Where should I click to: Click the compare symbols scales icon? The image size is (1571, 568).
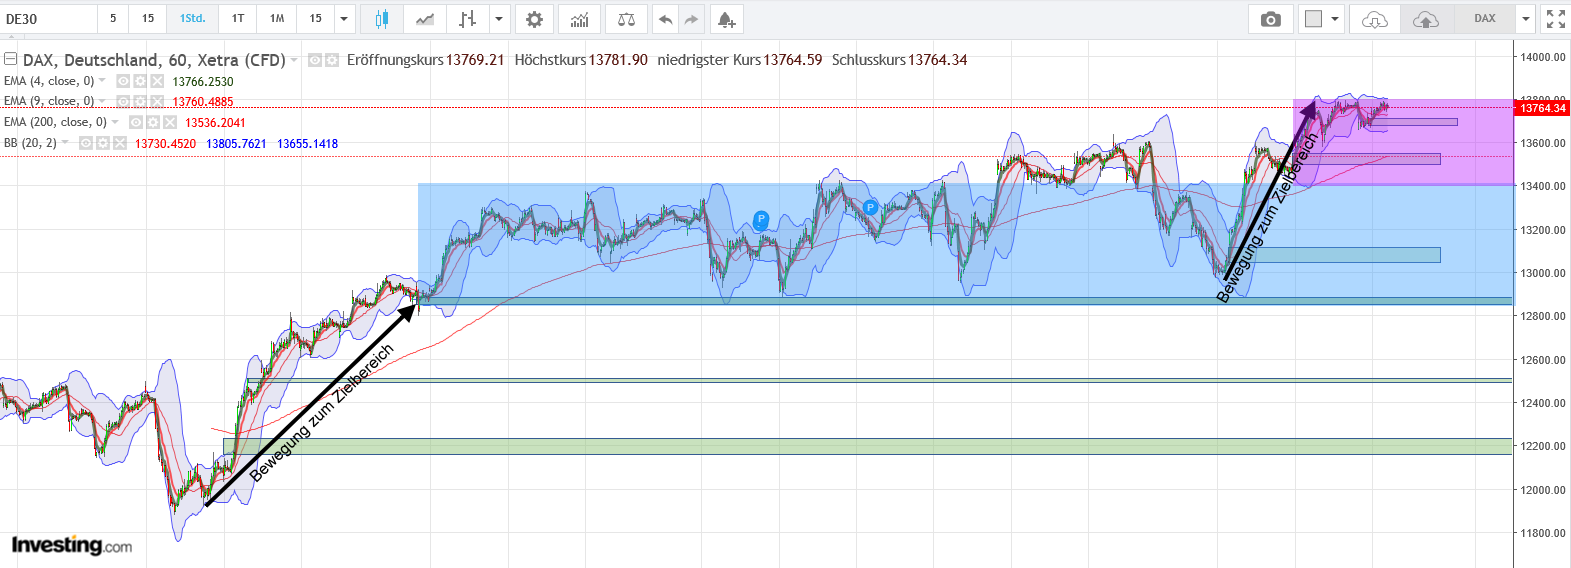[x=626, y=19]
